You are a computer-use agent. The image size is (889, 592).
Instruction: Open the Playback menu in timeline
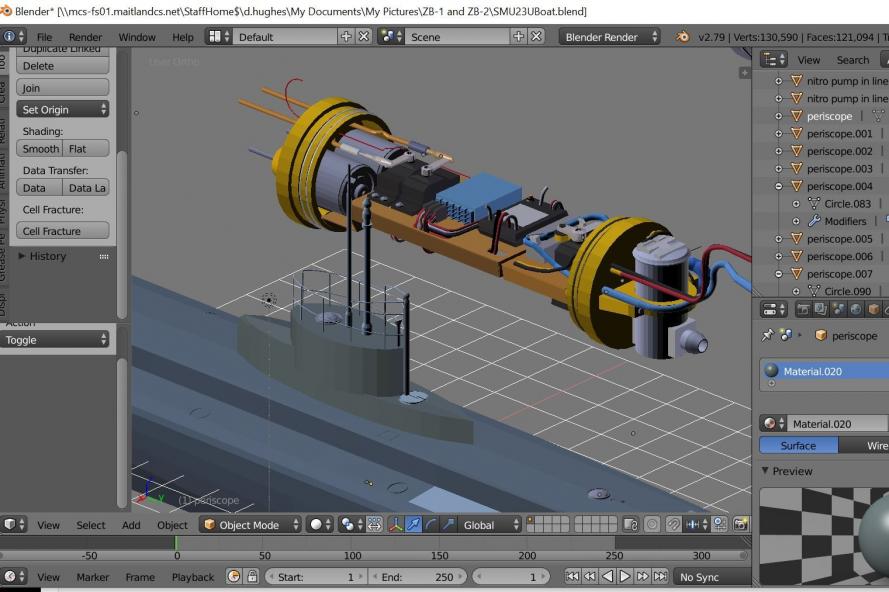pyautogui.click(x=192, y=577)
